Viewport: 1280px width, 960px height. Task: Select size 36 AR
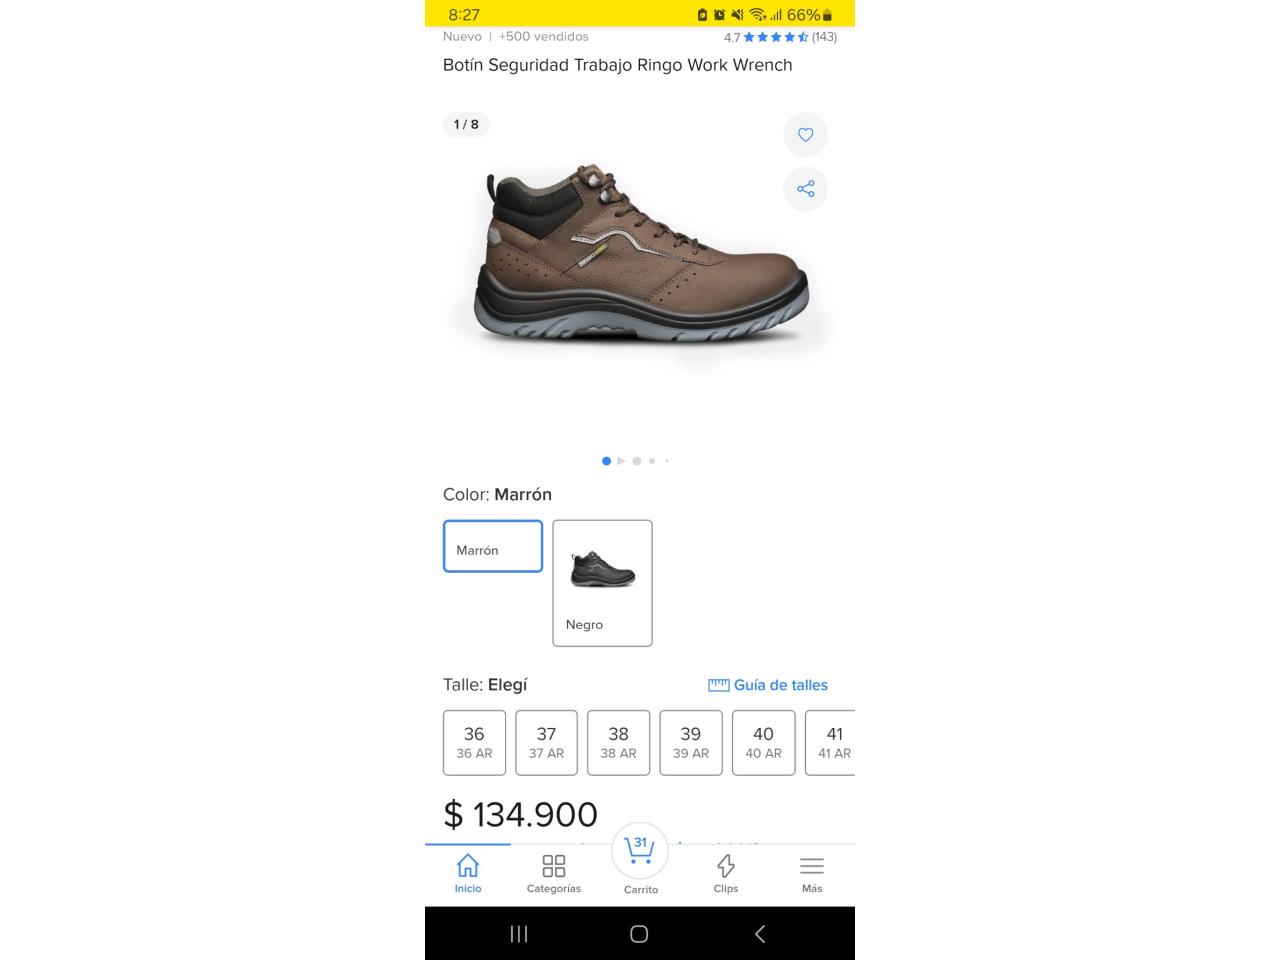tap(475, 743)
